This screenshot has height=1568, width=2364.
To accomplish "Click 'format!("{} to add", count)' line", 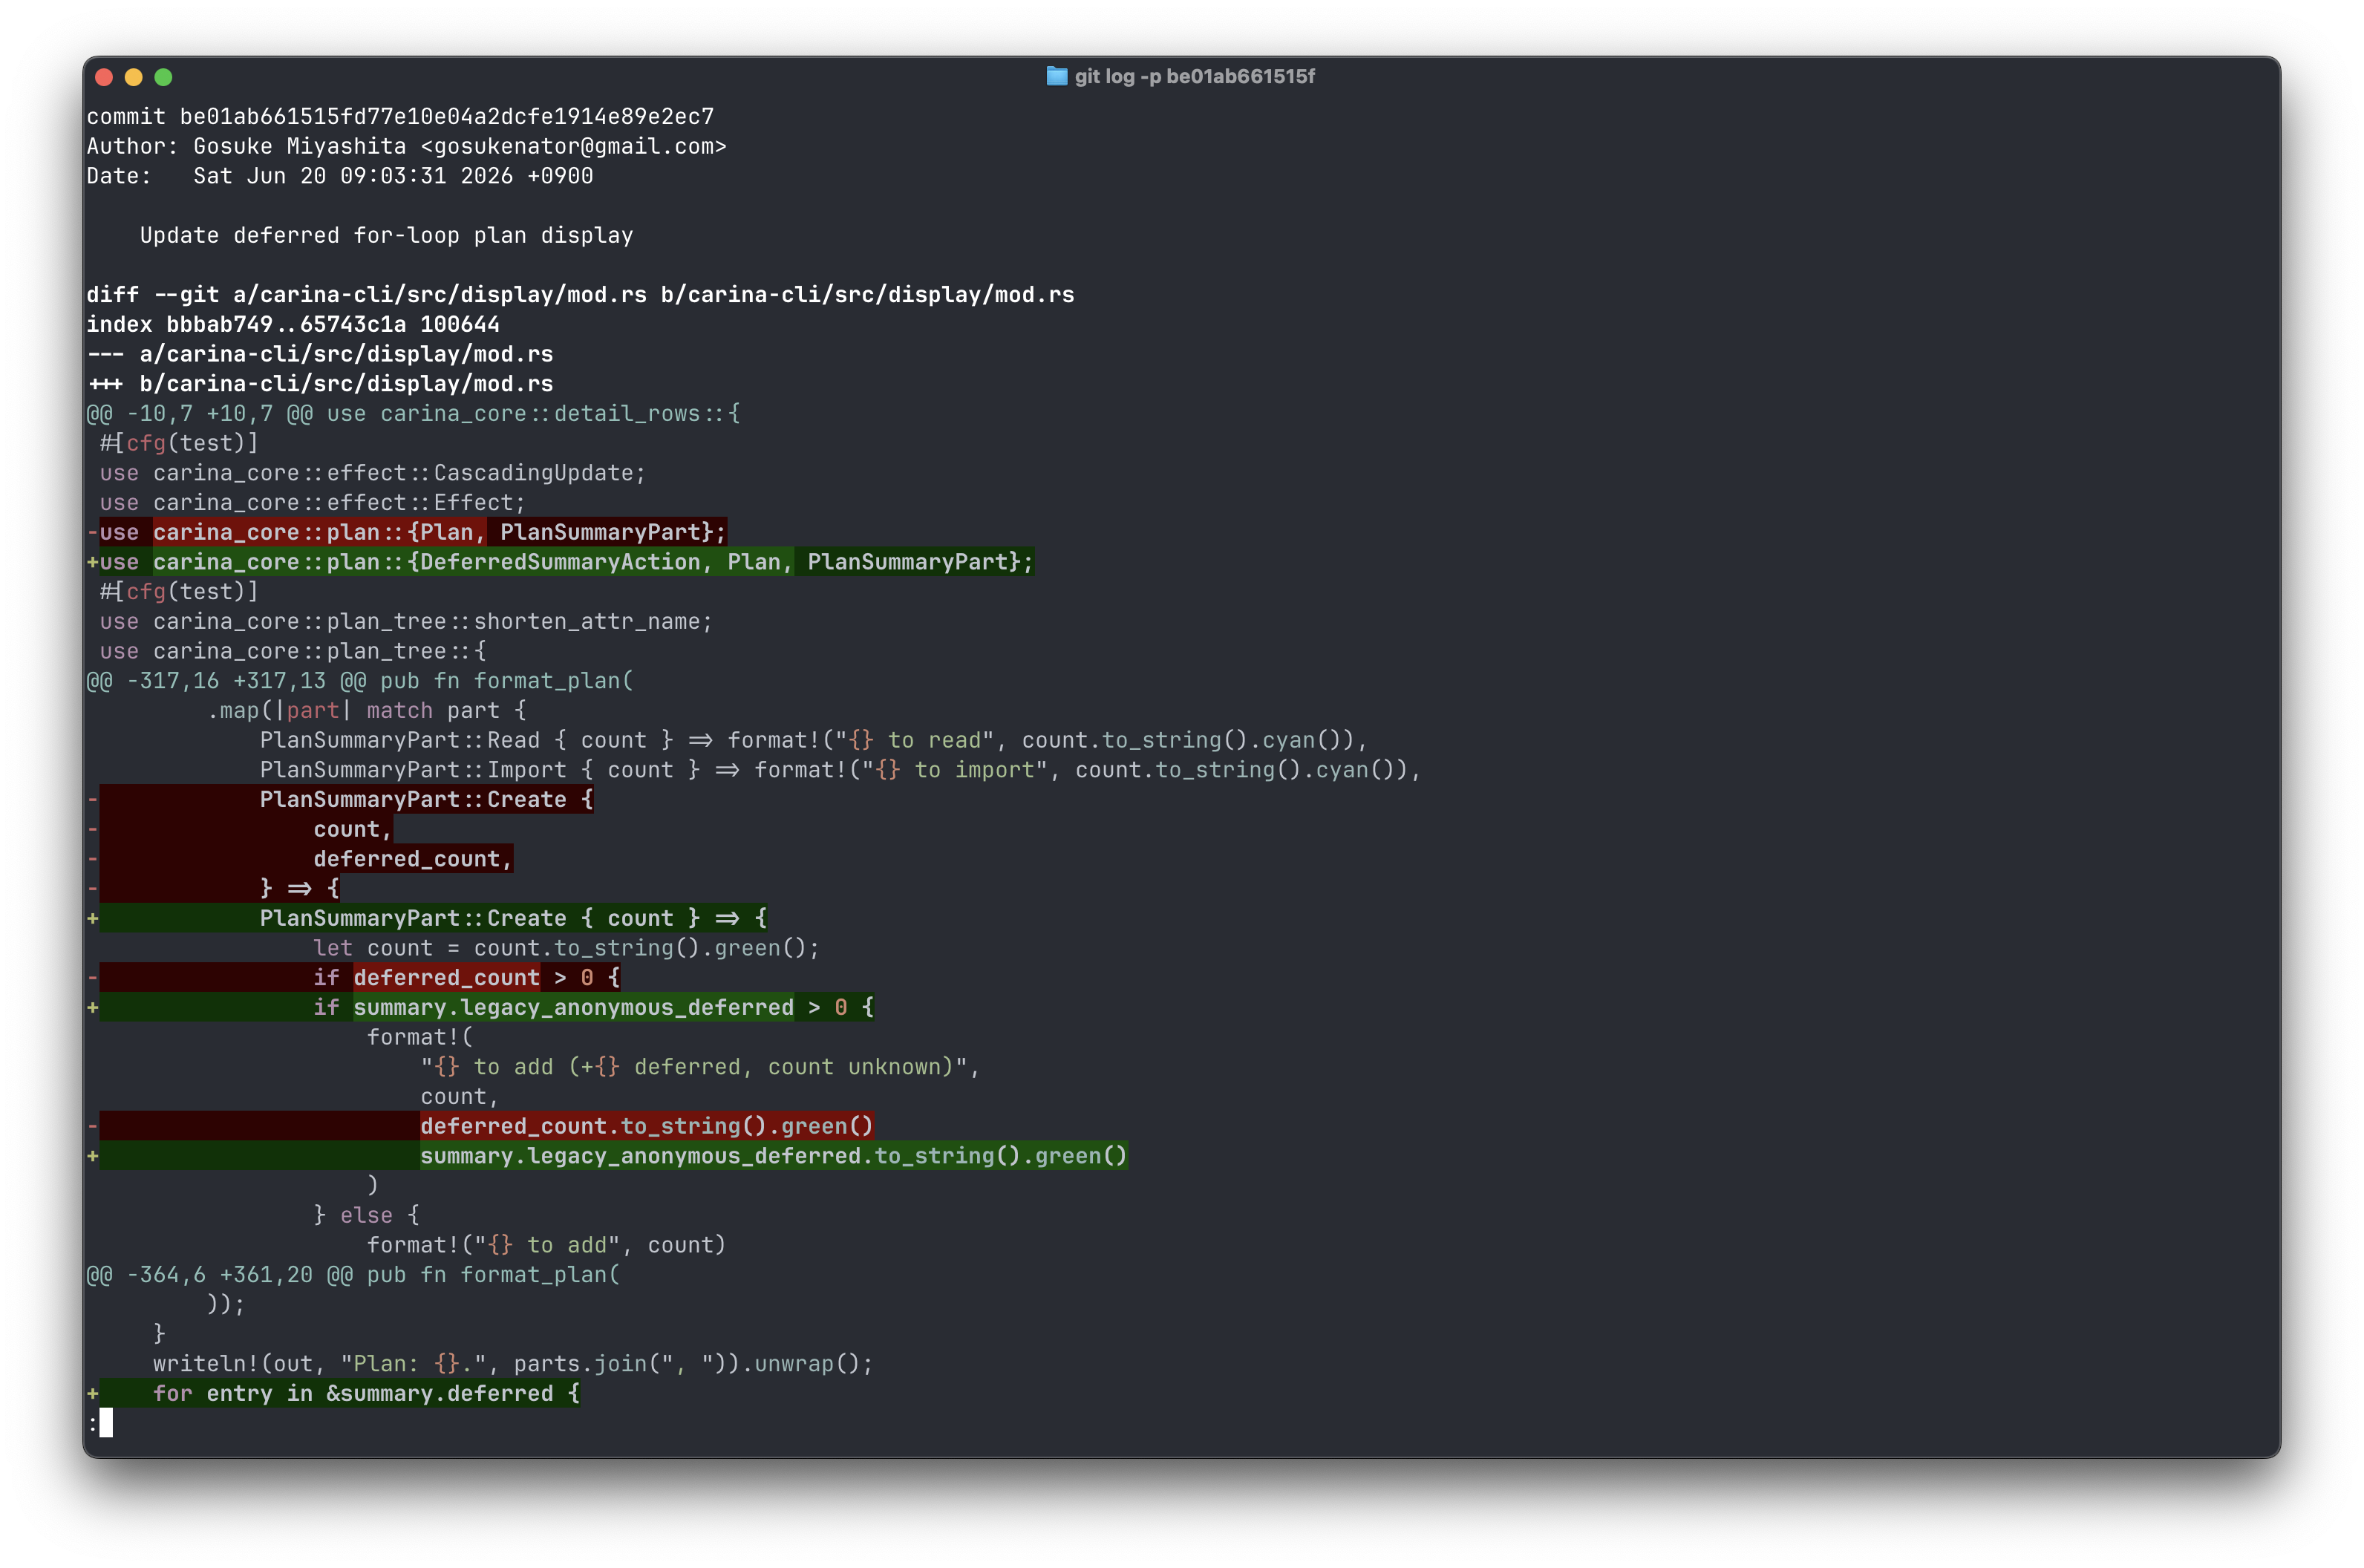I will (x=546, y=1245).
